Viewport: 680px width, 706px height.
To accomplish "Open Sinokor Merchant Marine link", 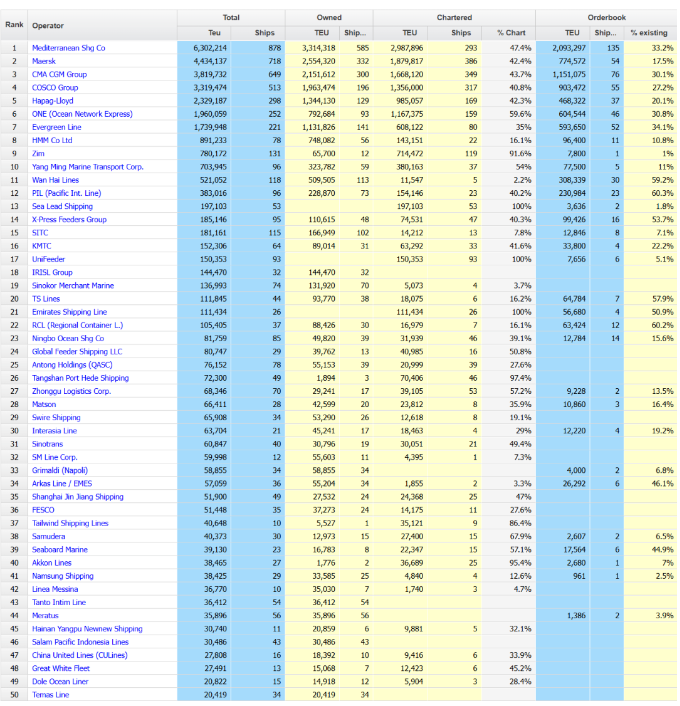I will (x=73, y=286).
